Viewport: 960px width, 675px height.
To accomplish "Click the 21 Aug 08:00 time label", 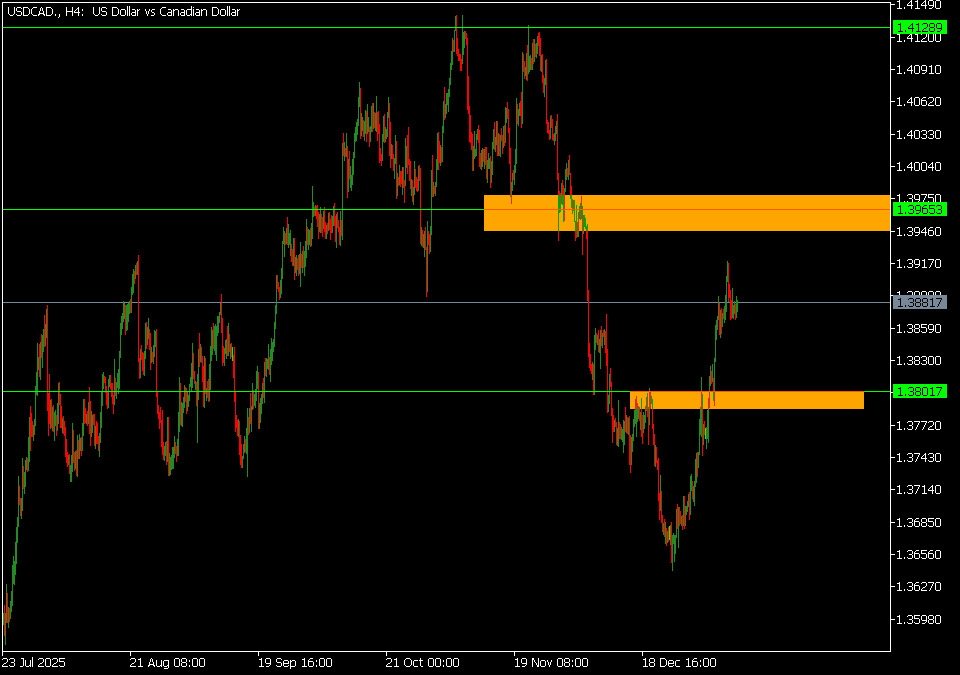I will (167, 662).
